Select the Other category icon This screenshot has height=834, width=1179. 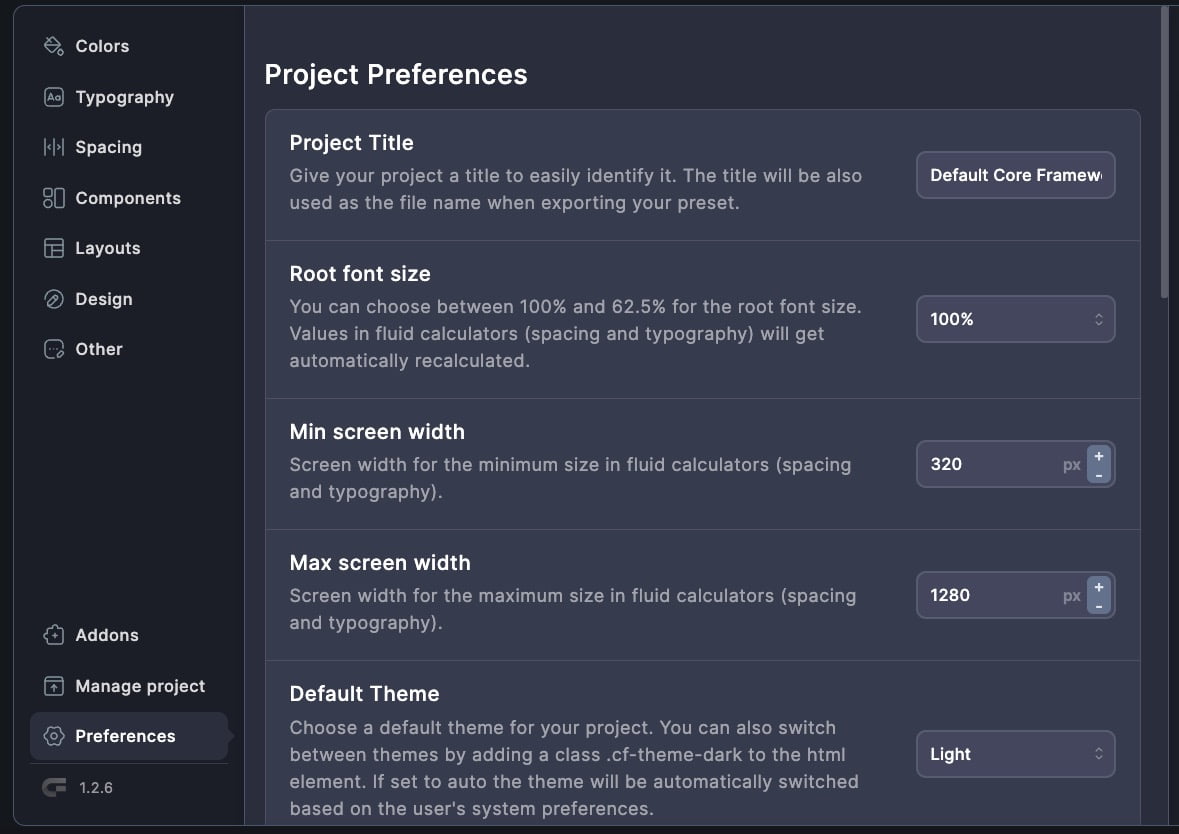coord(53,348)
